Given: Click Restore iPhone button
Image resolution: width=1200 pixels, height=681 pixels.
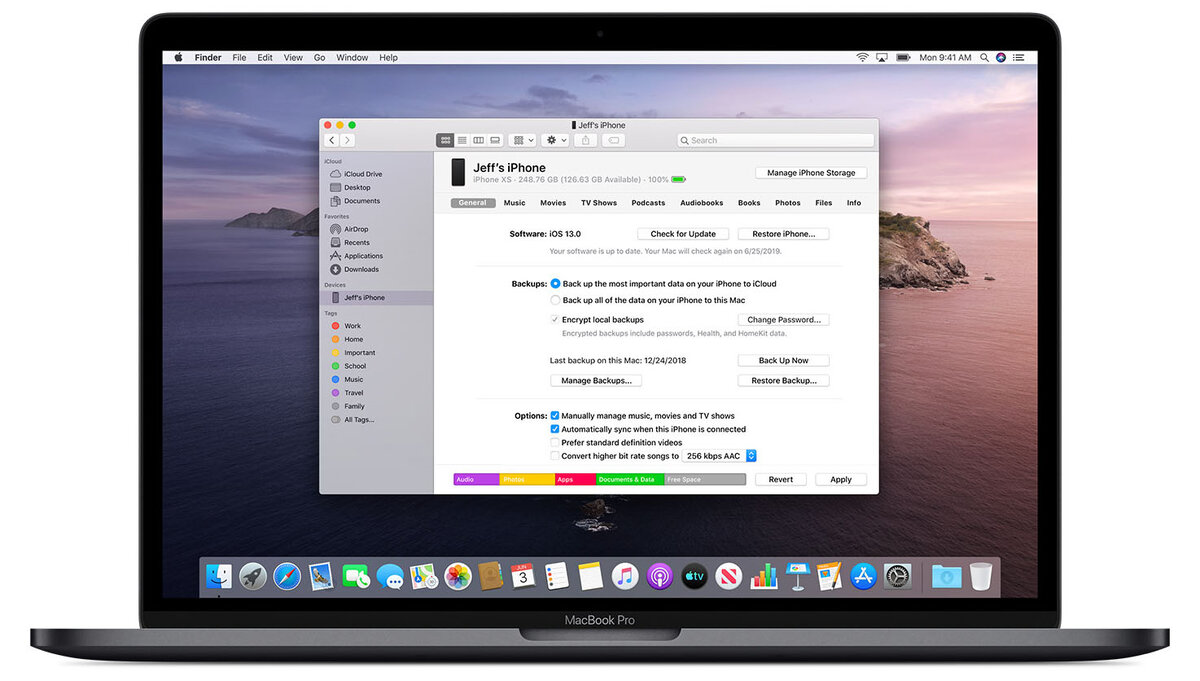Looking at the screenshot, I should coord(783,234).
